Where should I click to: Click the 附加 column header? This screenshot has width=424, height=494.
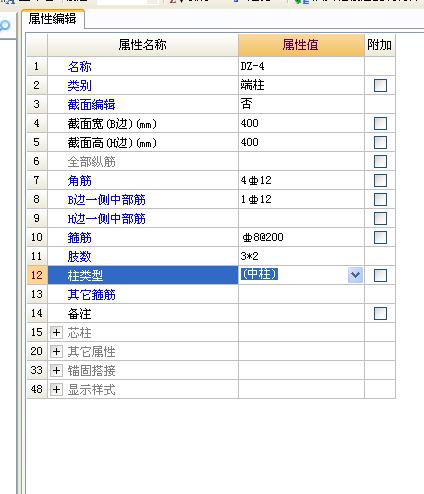click(380, 45)
